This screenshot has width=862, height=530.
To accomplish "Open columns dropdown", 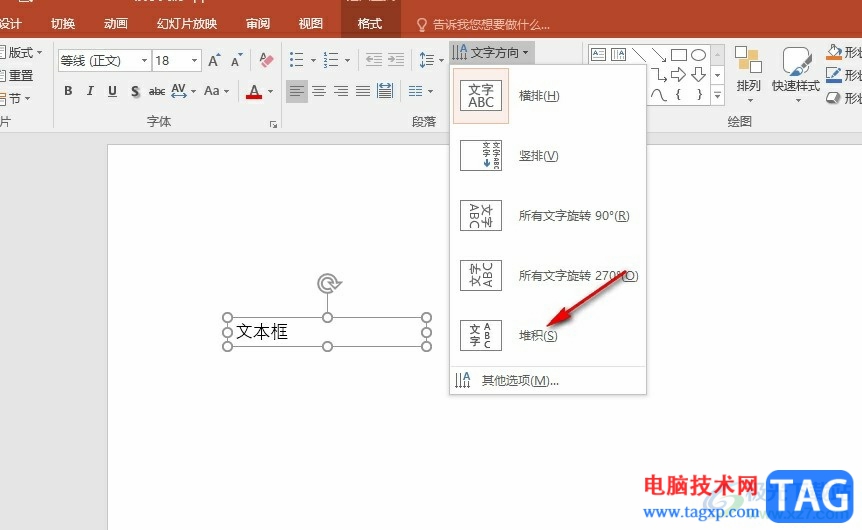I will (x=421, y=91).
